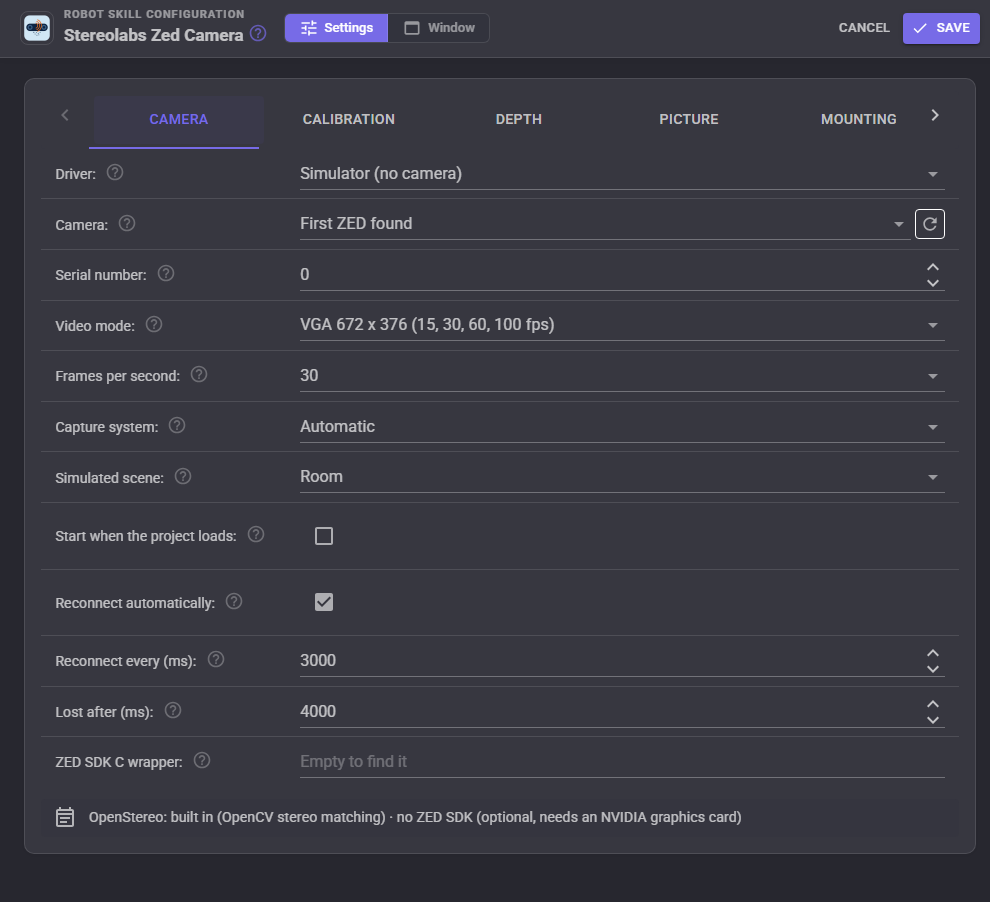Select the Camera tab
This screenshot has width=990, height=902.
tap(178, 119)
